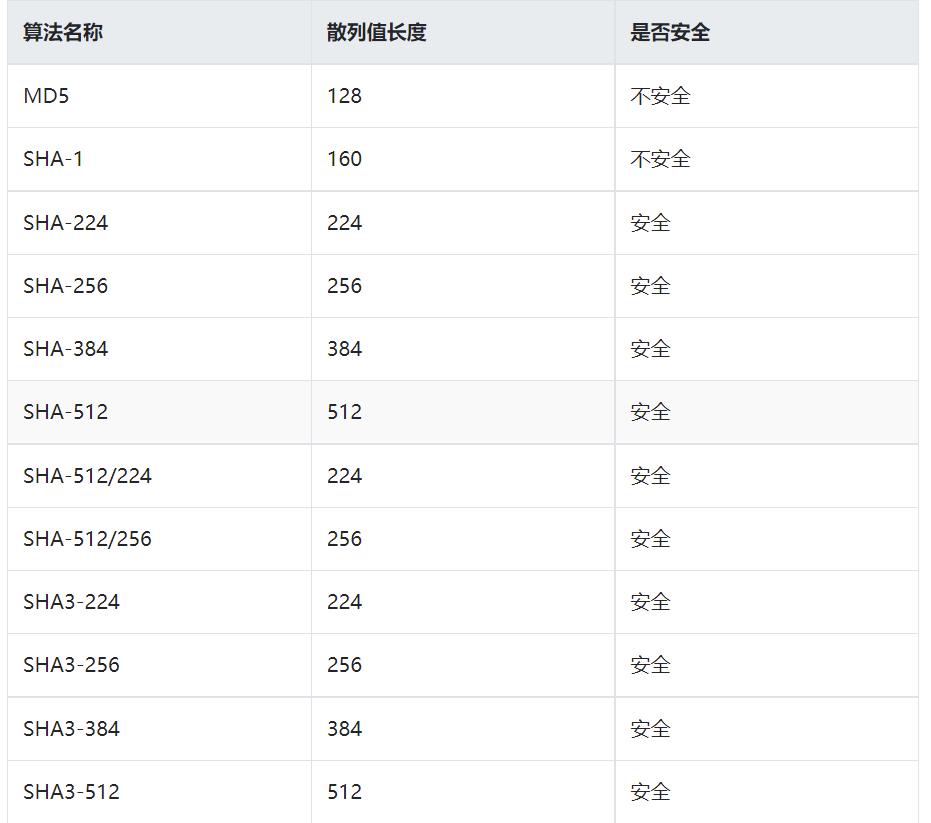Click the 128 hash length value
The height and width of the screenshot is (823, 931).
[344, 96]
